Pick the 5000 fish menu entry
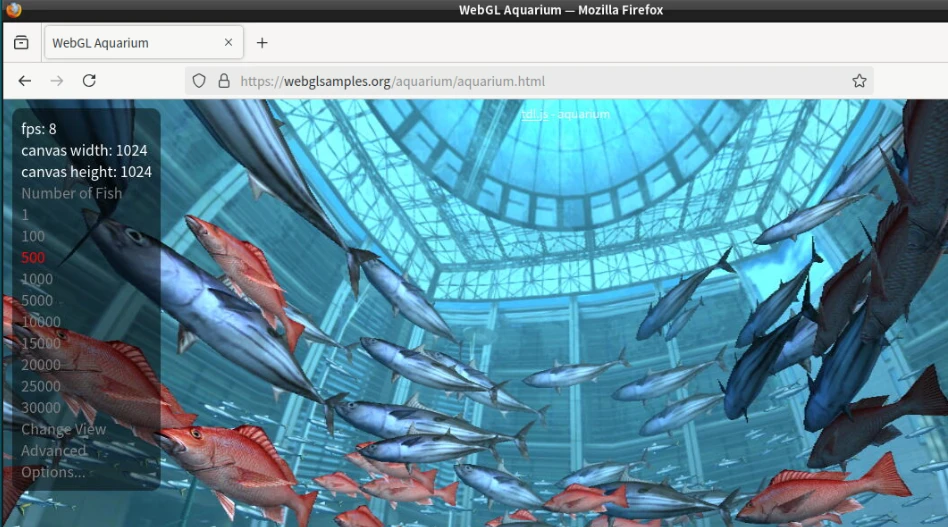The width and height of the screenshot is (948, 527). pyautogui.click(x=37, y=300)
